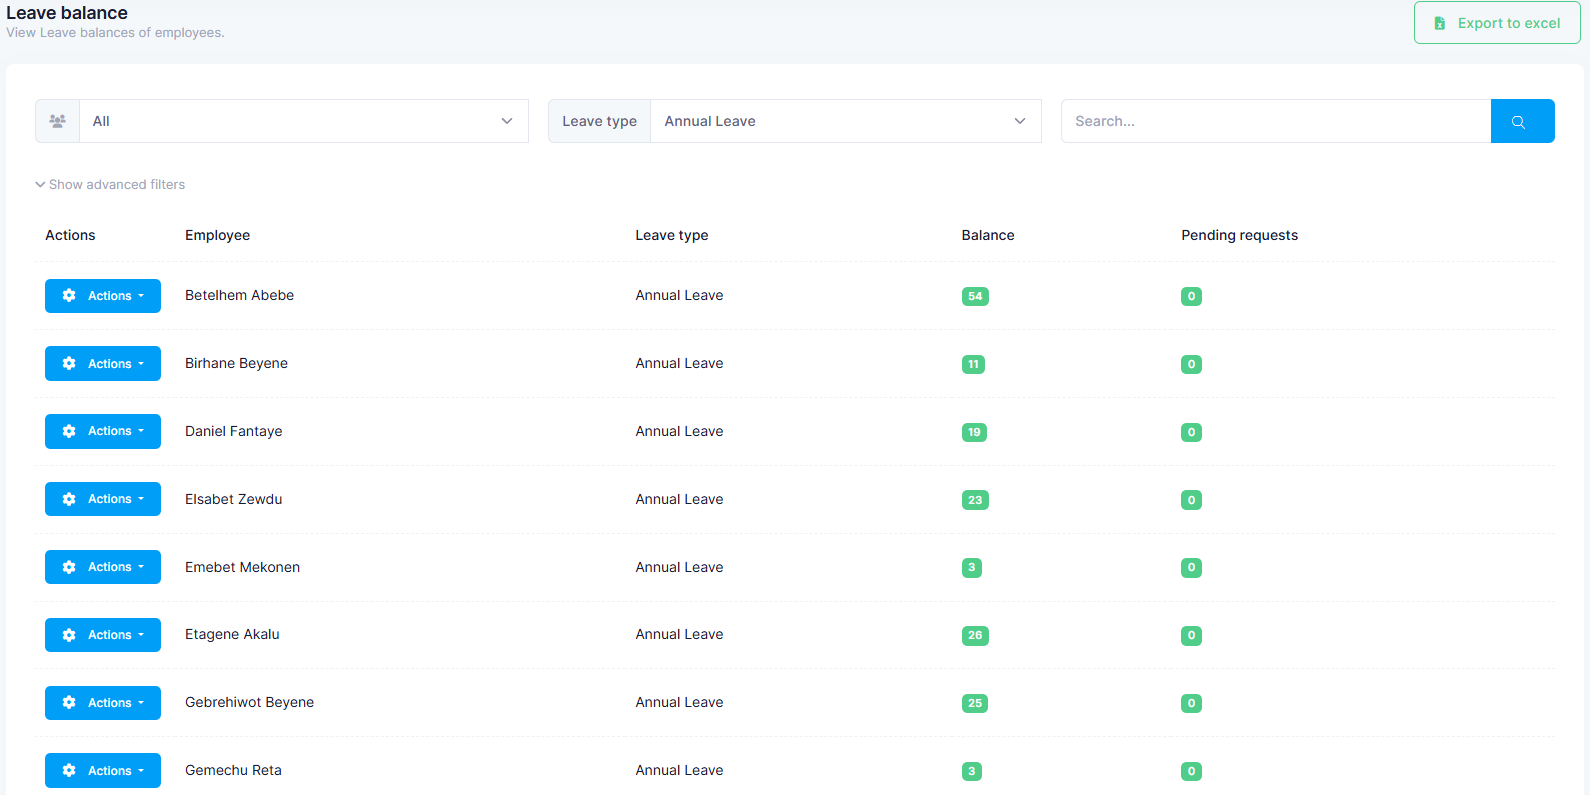Open the All employees filter dropdown
1590x795 pixels.
[303, 121]
